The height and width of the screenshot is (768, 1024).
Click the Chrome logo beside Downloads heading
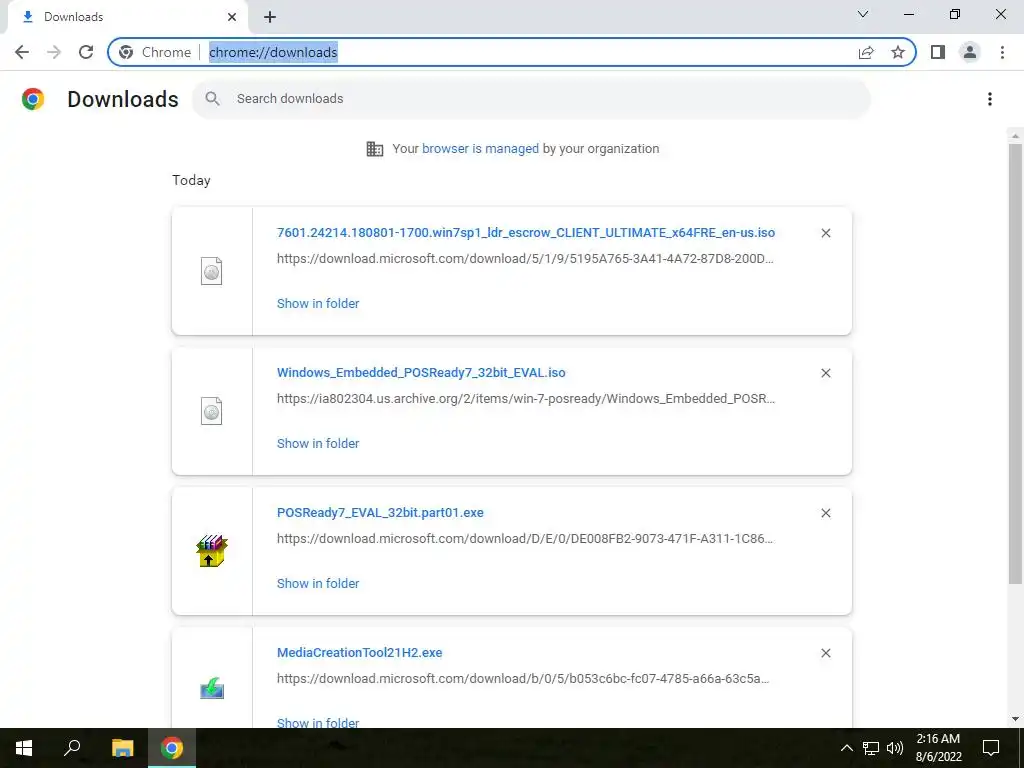pos(33,99)
